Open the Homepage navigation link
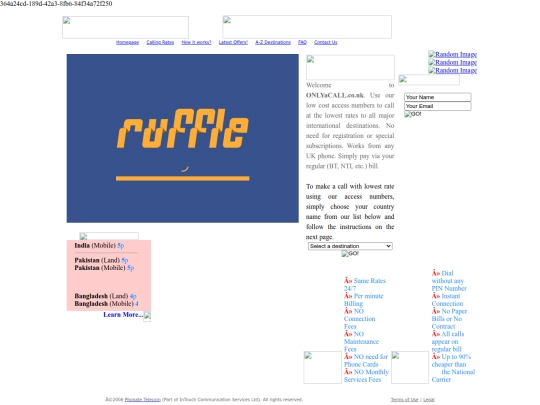This screenshot has height=405, width=540. tap(127, 42)
